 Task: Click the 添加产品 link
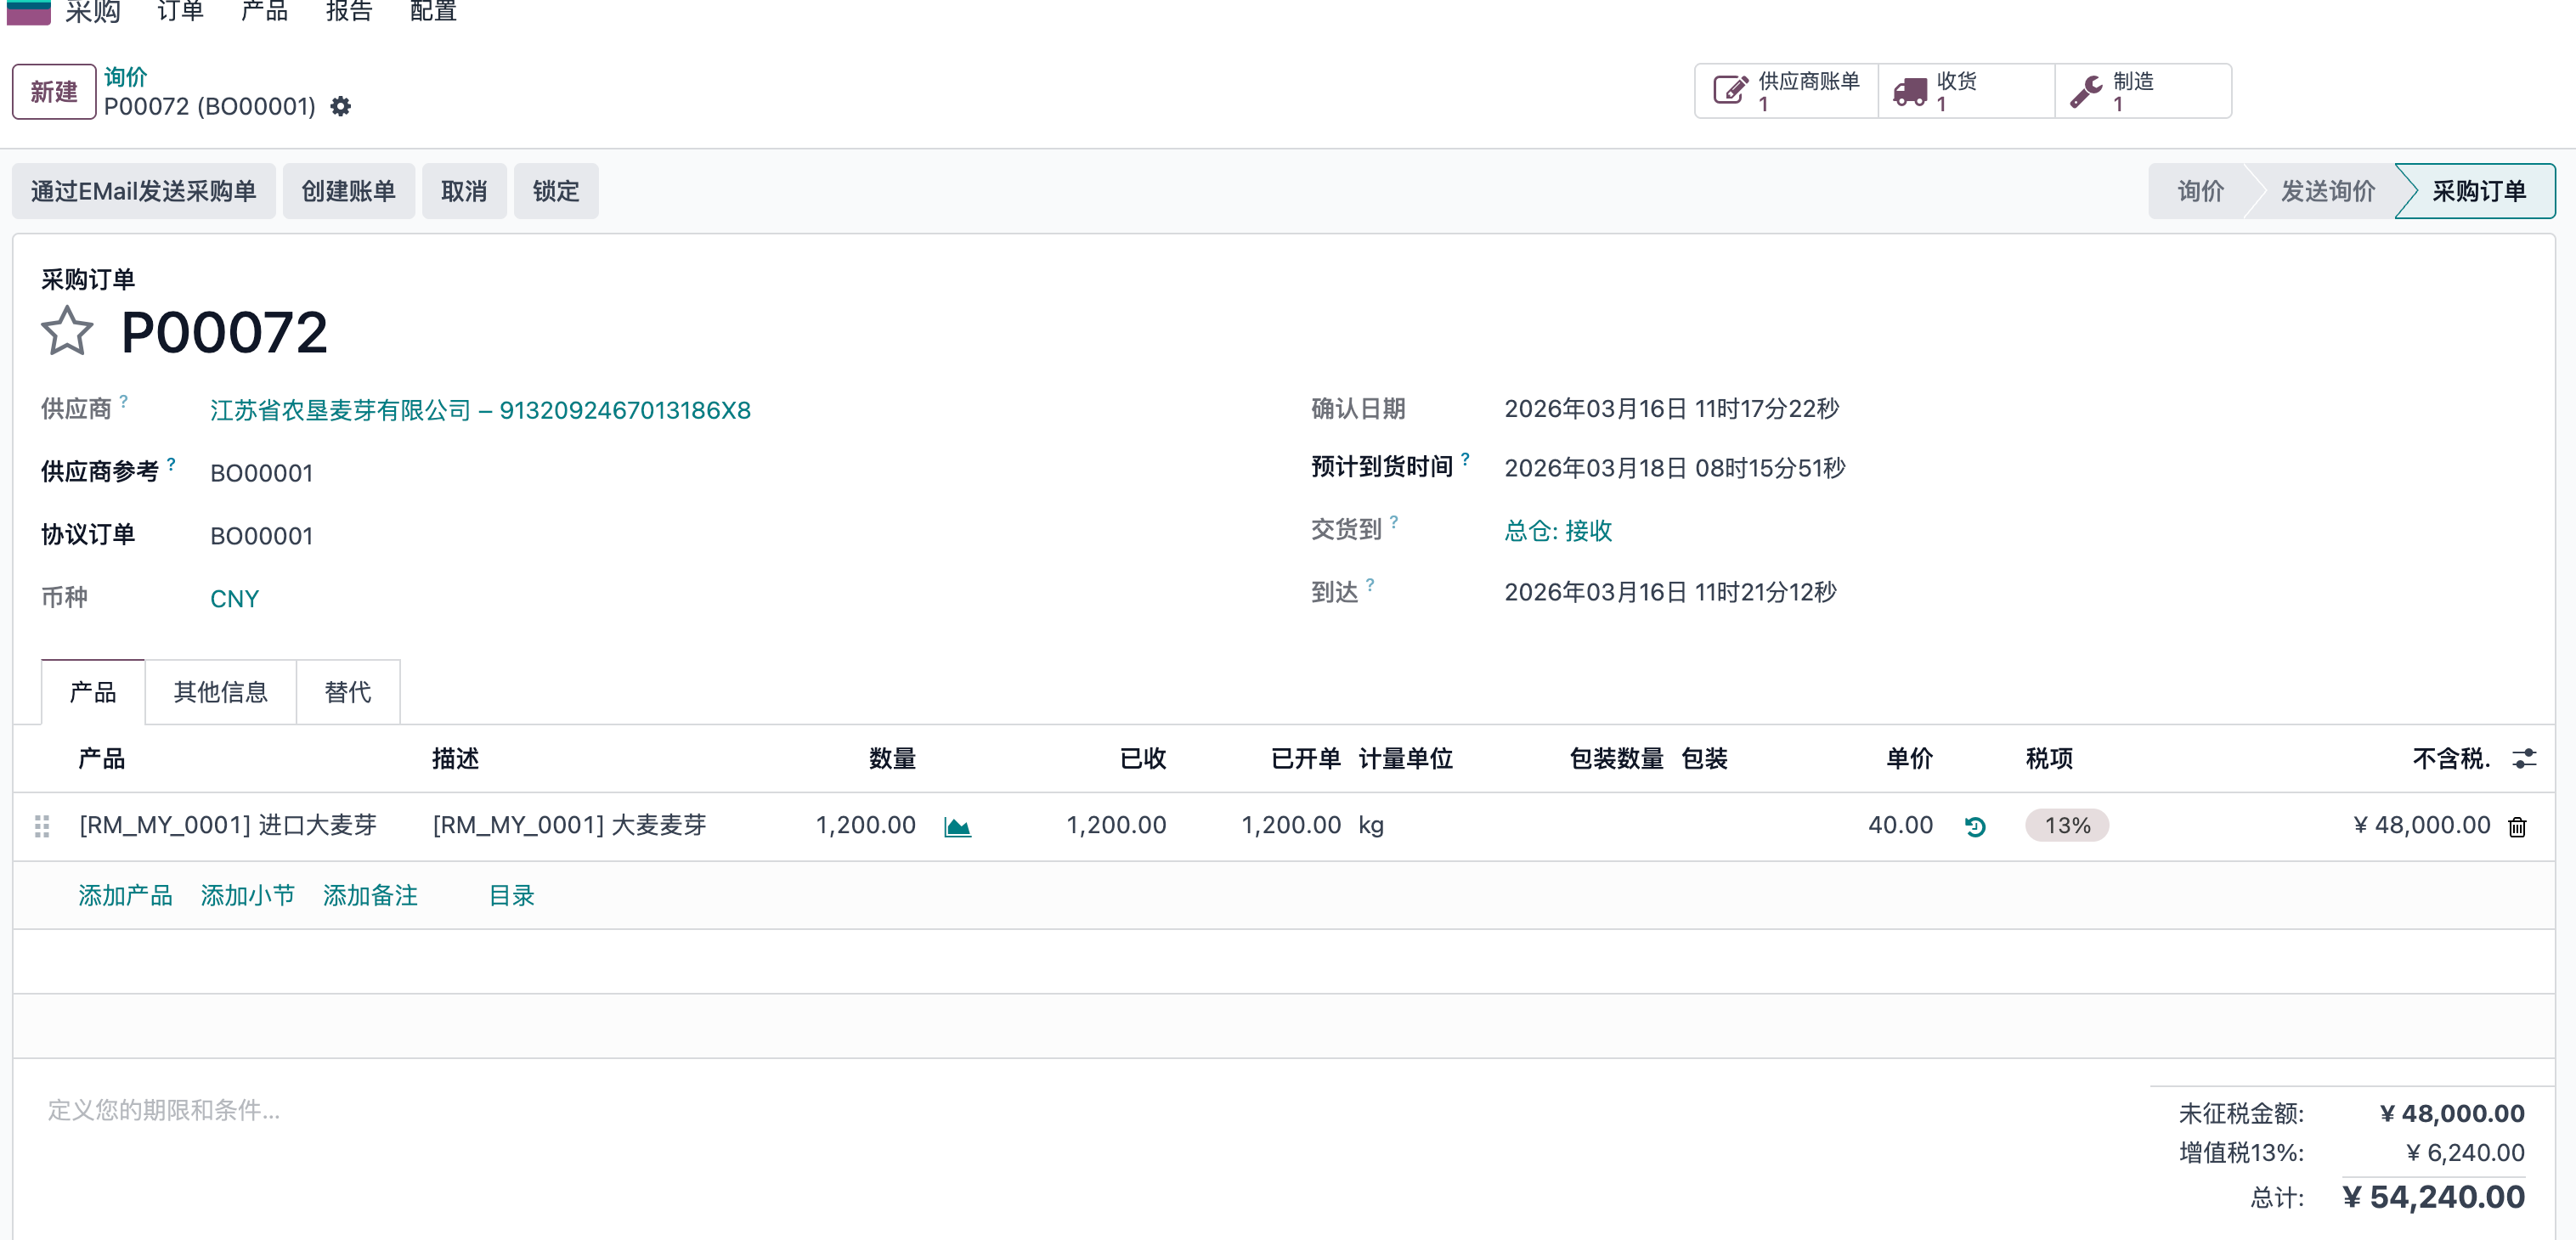[126, 895]
